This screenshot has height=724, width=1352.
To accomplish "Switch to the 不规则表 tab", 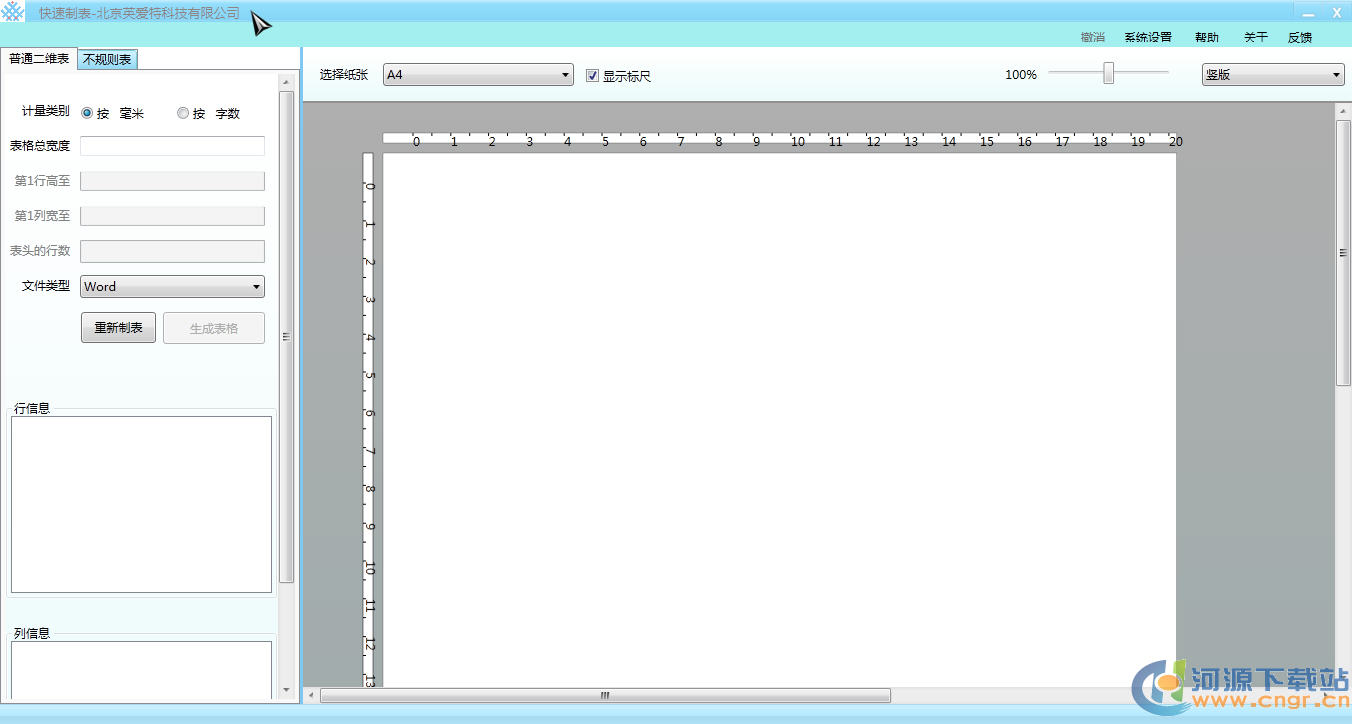I will pyautogui.click(x=107, y=59).
